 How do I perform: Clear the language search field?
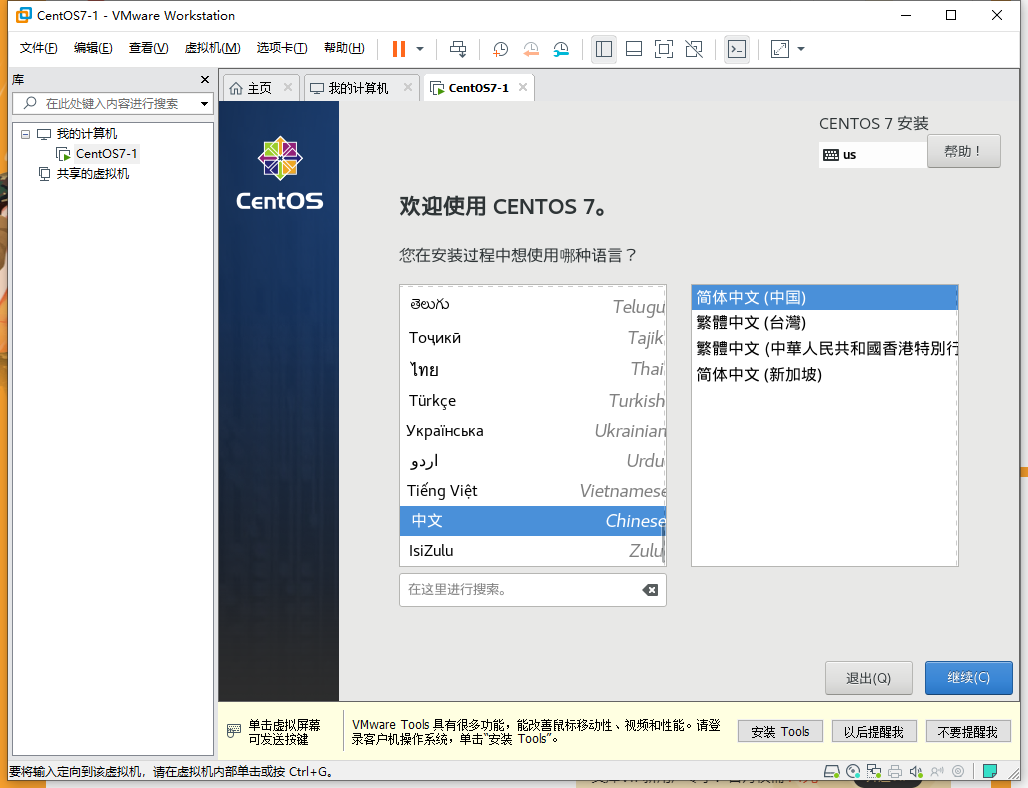[x=650, y=590]
